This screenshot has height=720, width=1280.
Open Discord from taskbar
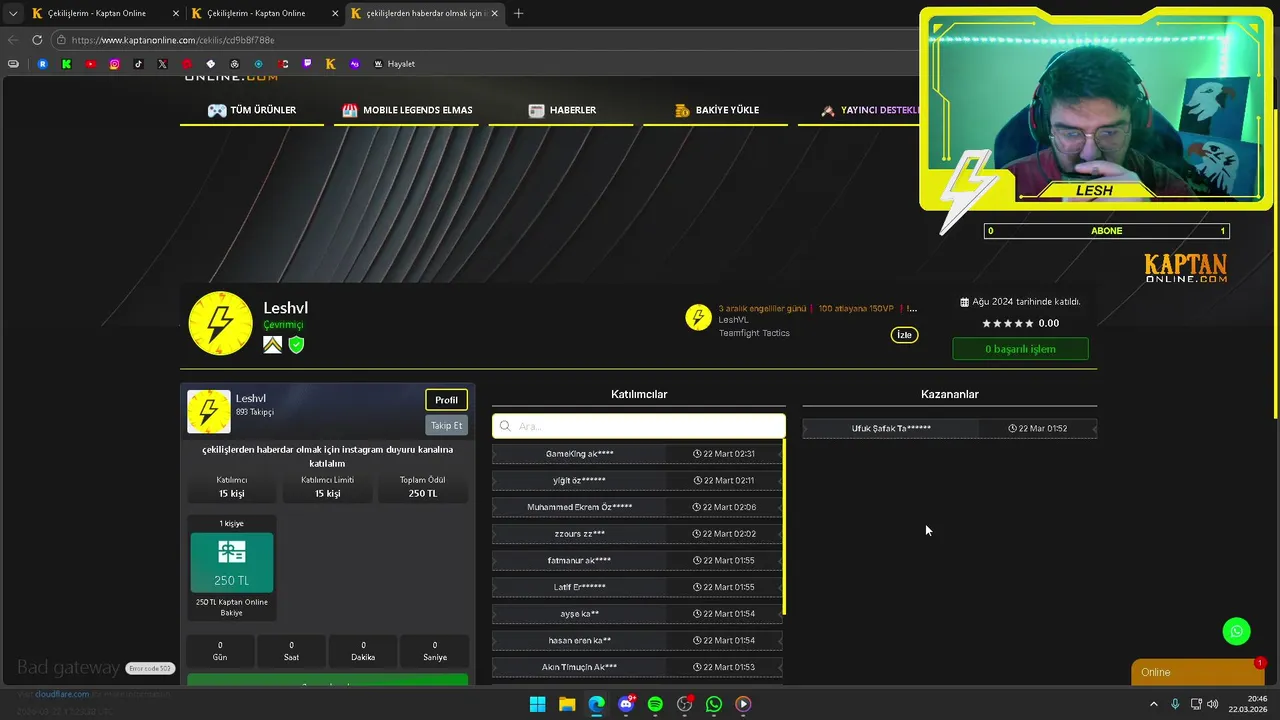pyautogui.click(x=626, y=704)
